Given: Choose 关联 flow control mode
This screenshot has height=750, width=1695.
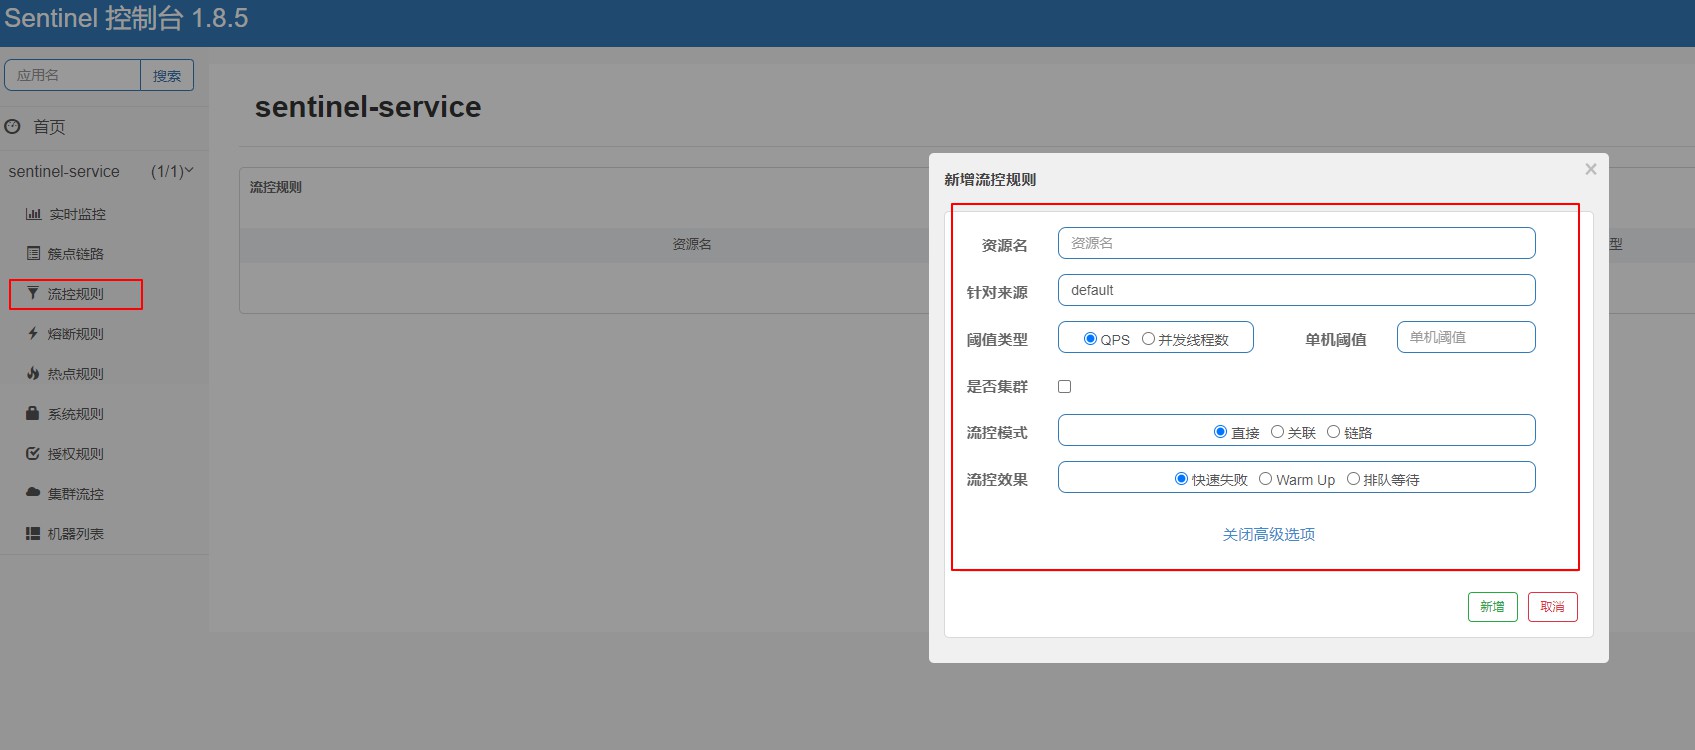Looking at the screenshot, I should point(1277,432).
